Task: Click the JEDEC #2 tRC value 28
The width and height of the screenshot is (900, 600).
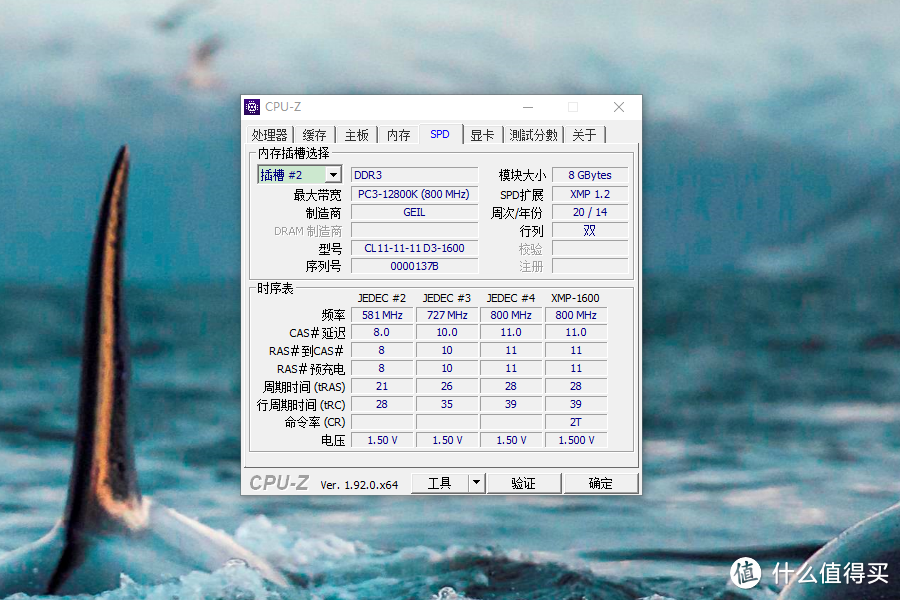Action: click(382, 404)
